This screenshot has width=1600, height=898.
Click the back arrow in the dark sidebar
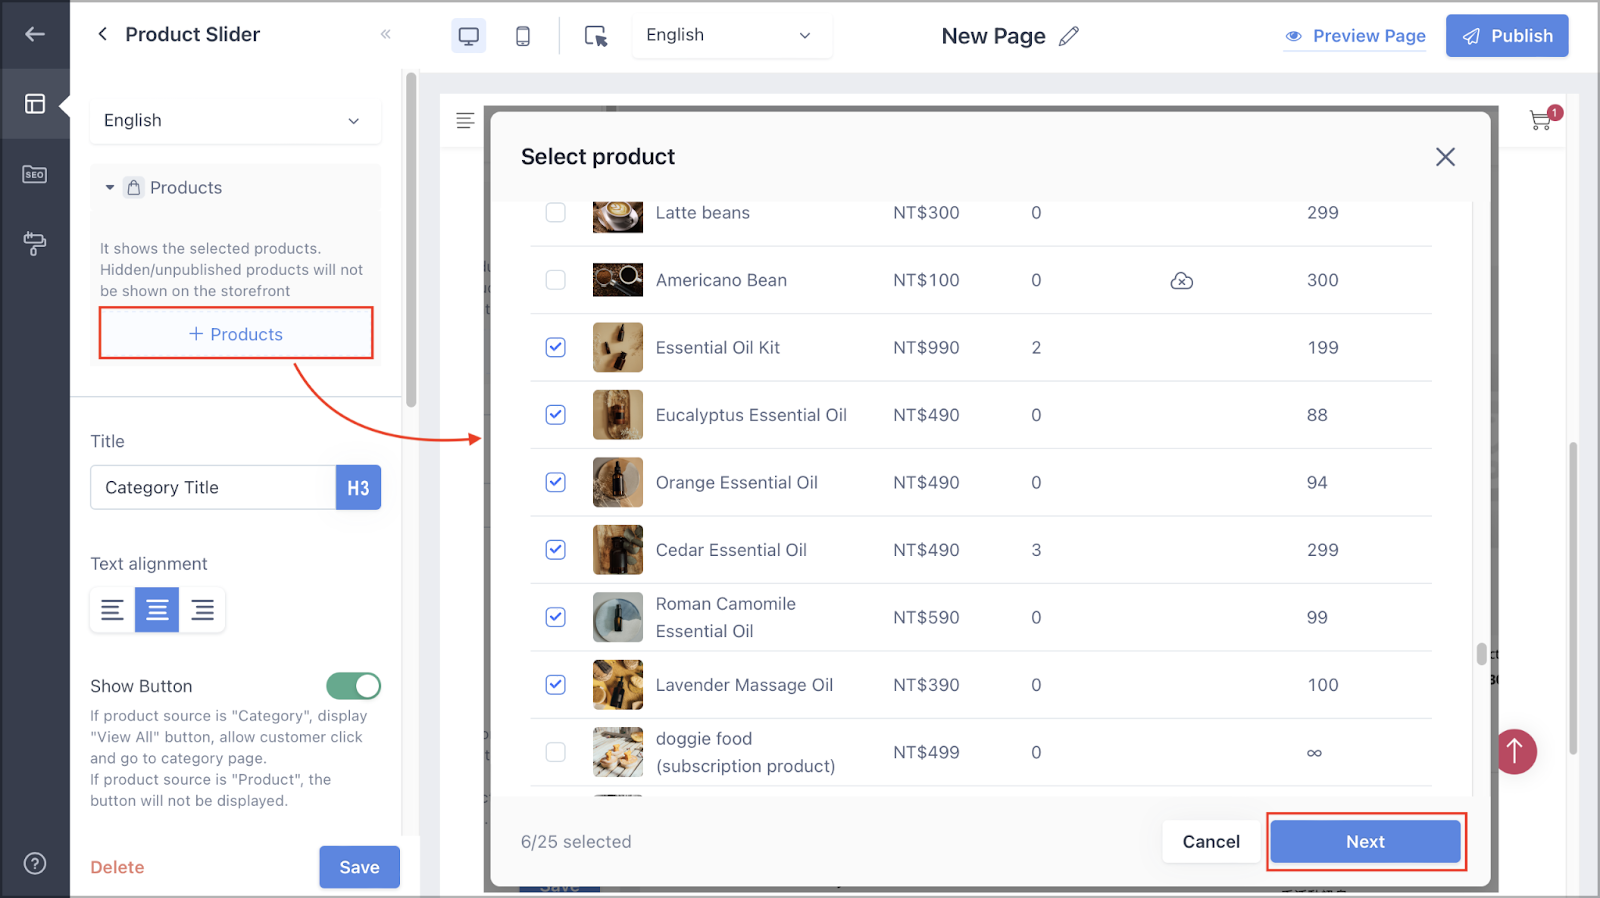coord(35,34)
